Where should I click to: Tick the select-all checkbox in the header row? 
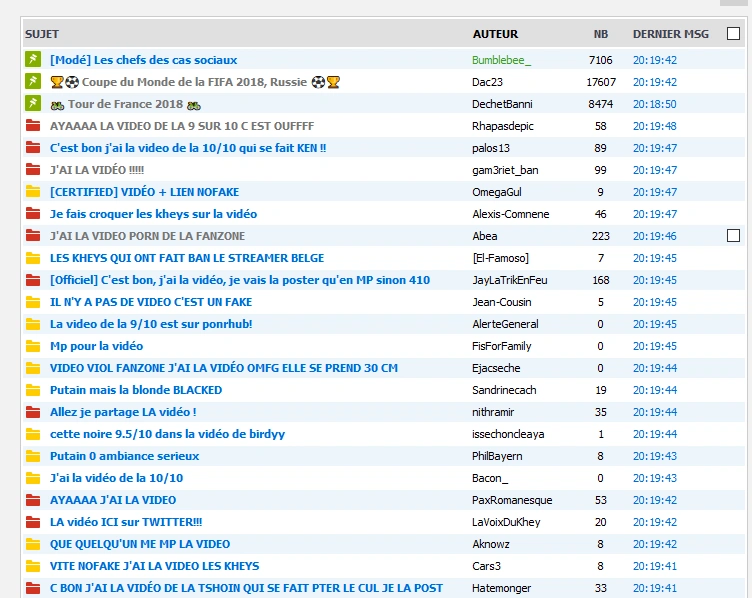(x=733, y=34)
